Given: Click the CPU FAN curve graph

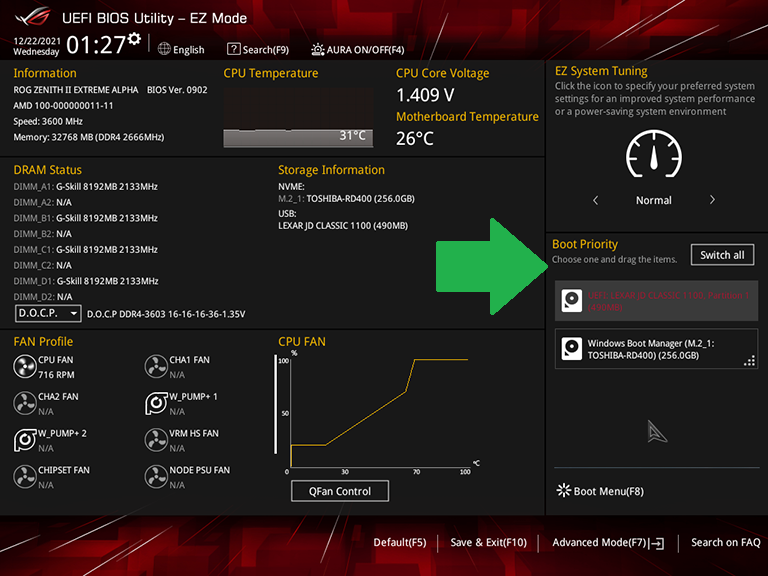Looking at the screenshot, I should [x=380, y=411].
